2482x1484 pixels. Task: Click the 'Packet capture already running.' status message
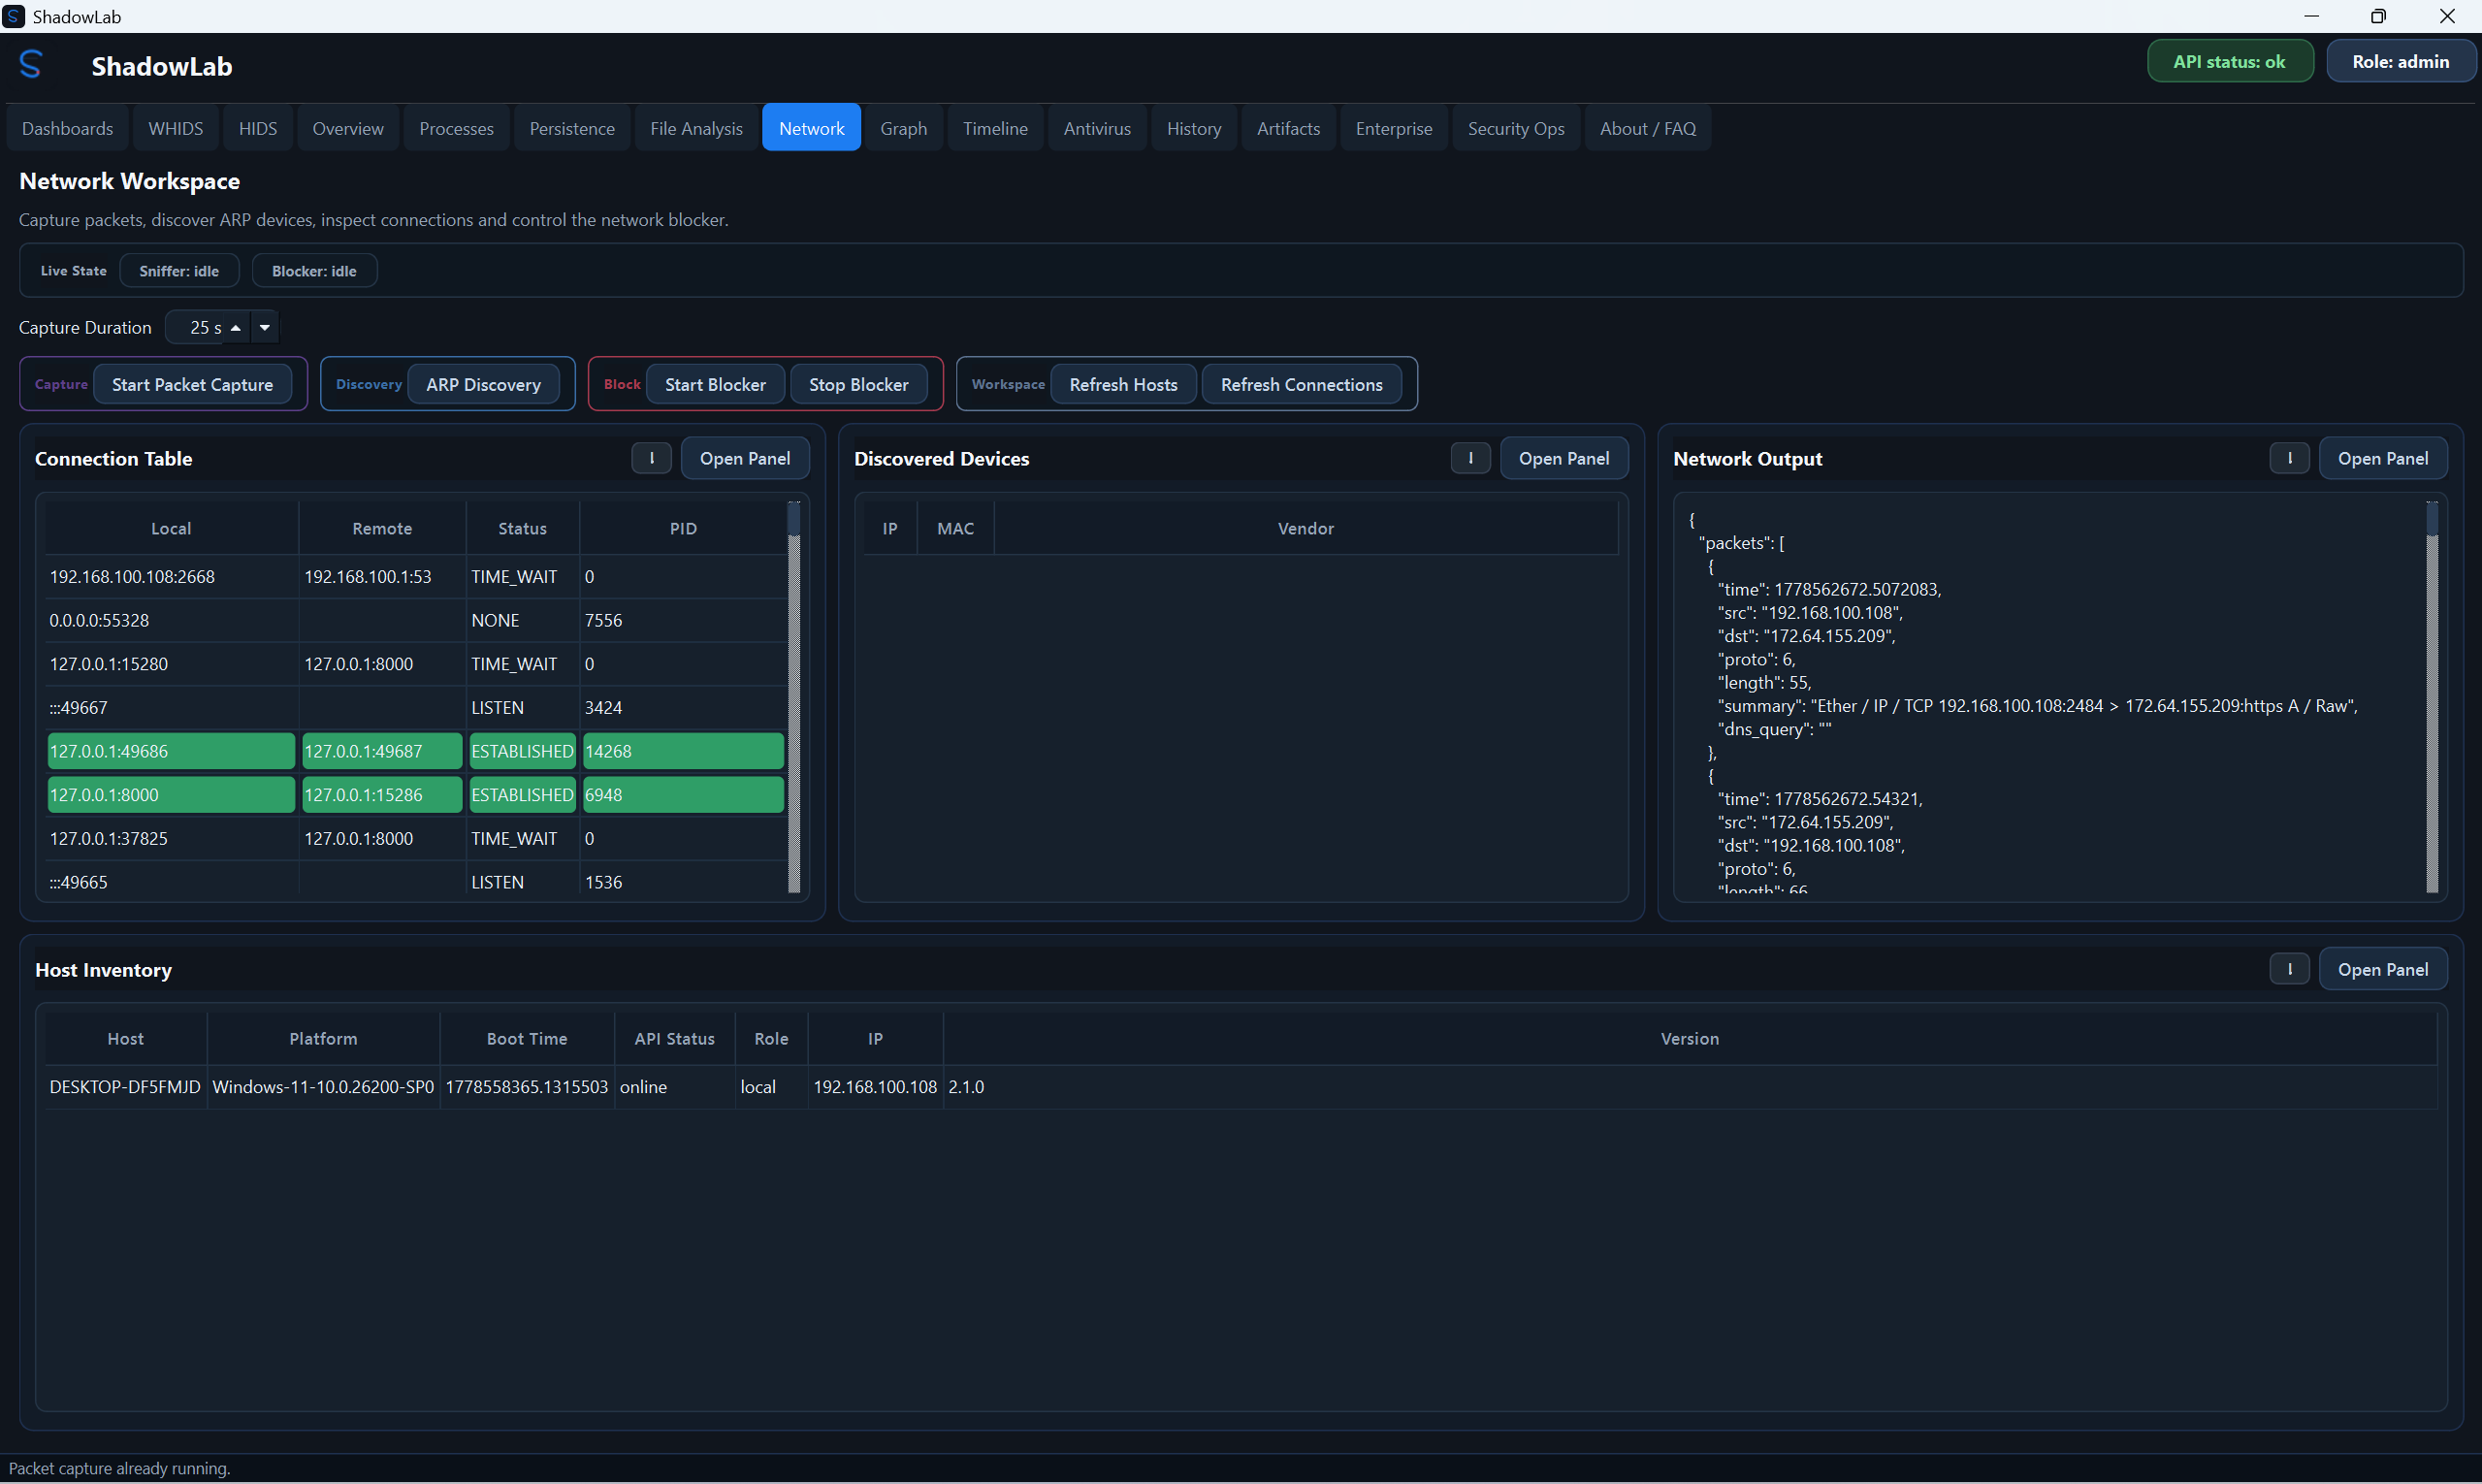[119, 1468]
